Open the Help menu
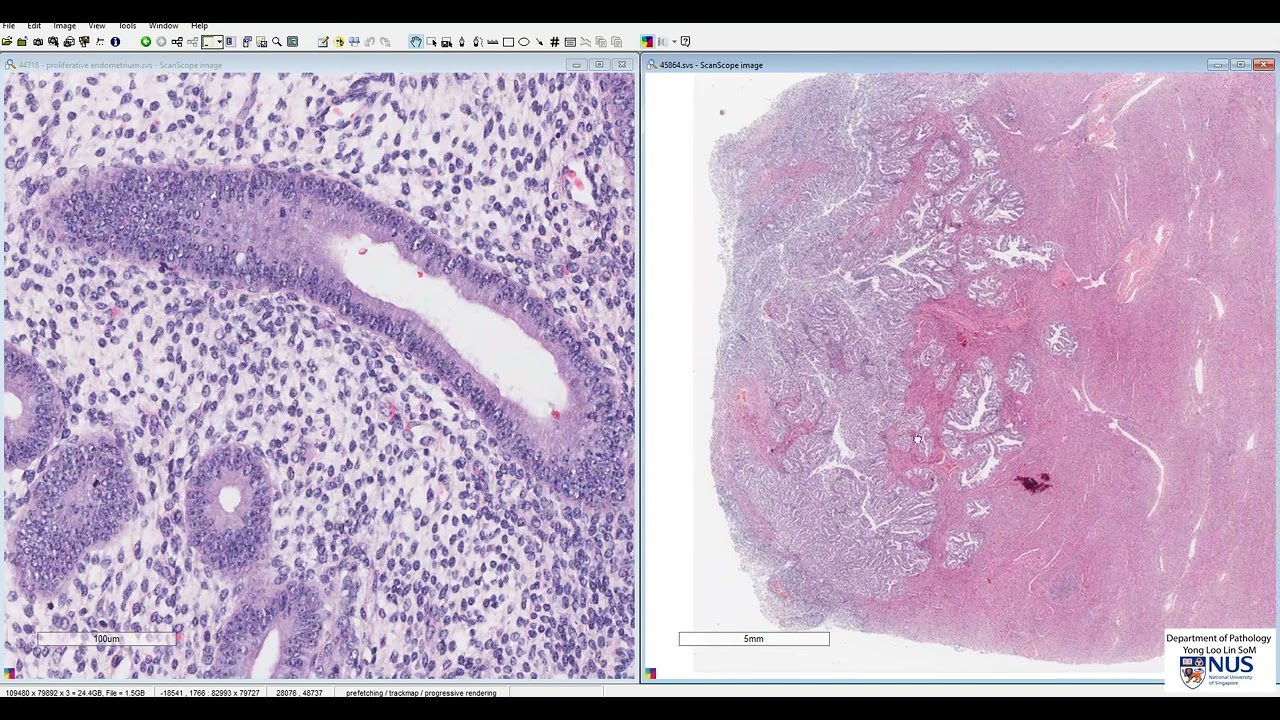The image size is (1280, 720). click(199, 25)
